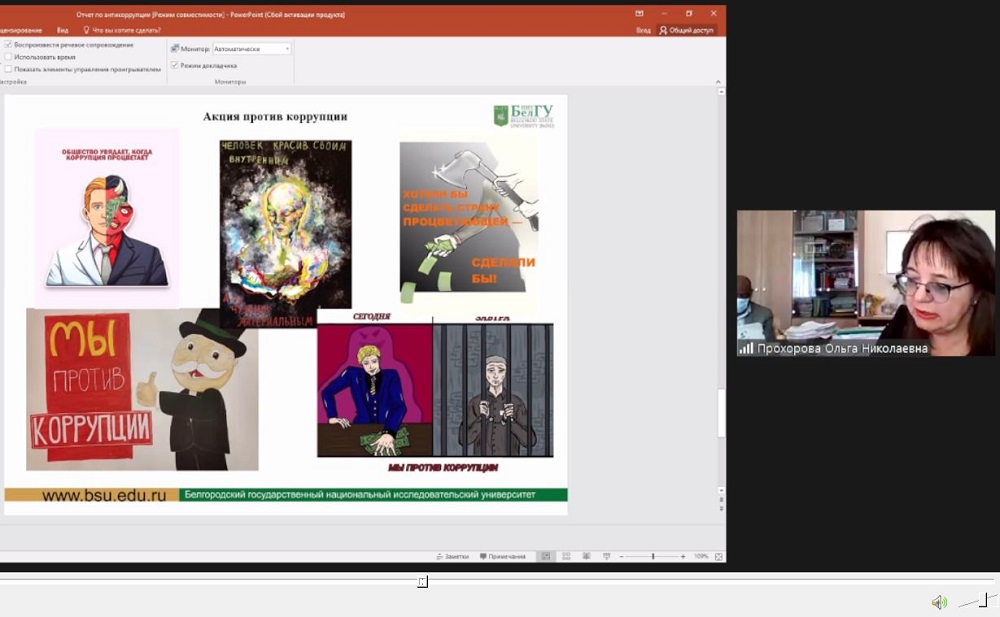Click the zoom out minus icon
The height and width of the screenshot is (617, 1000).
622,556
